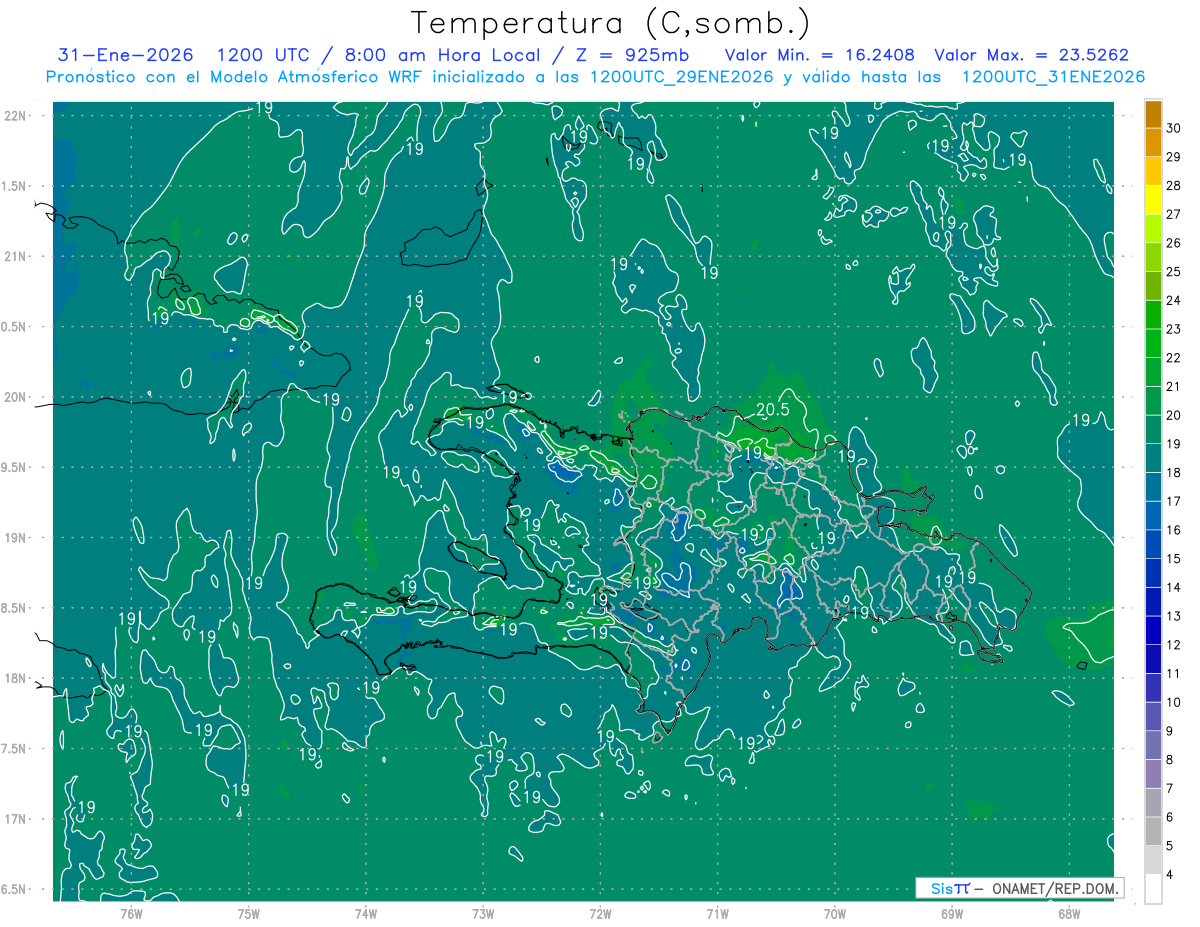Click the purple legend band between 7 and 8
The width and height of the screenshot is (1200, 927).
click(1153, 774)
